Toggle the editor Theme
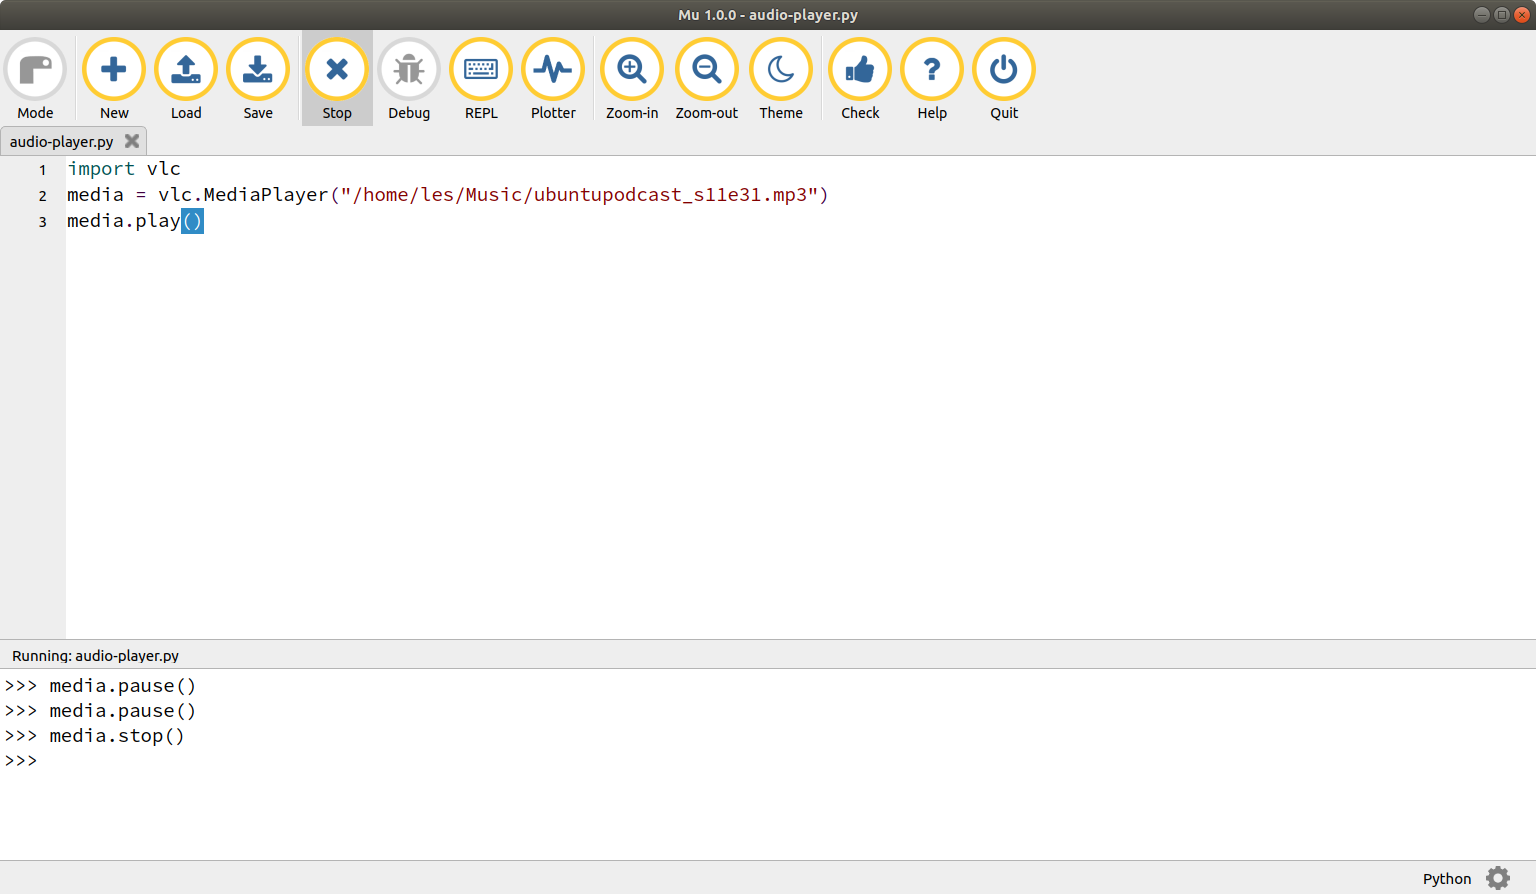1536x894 pixels. (x=780, y=78)
